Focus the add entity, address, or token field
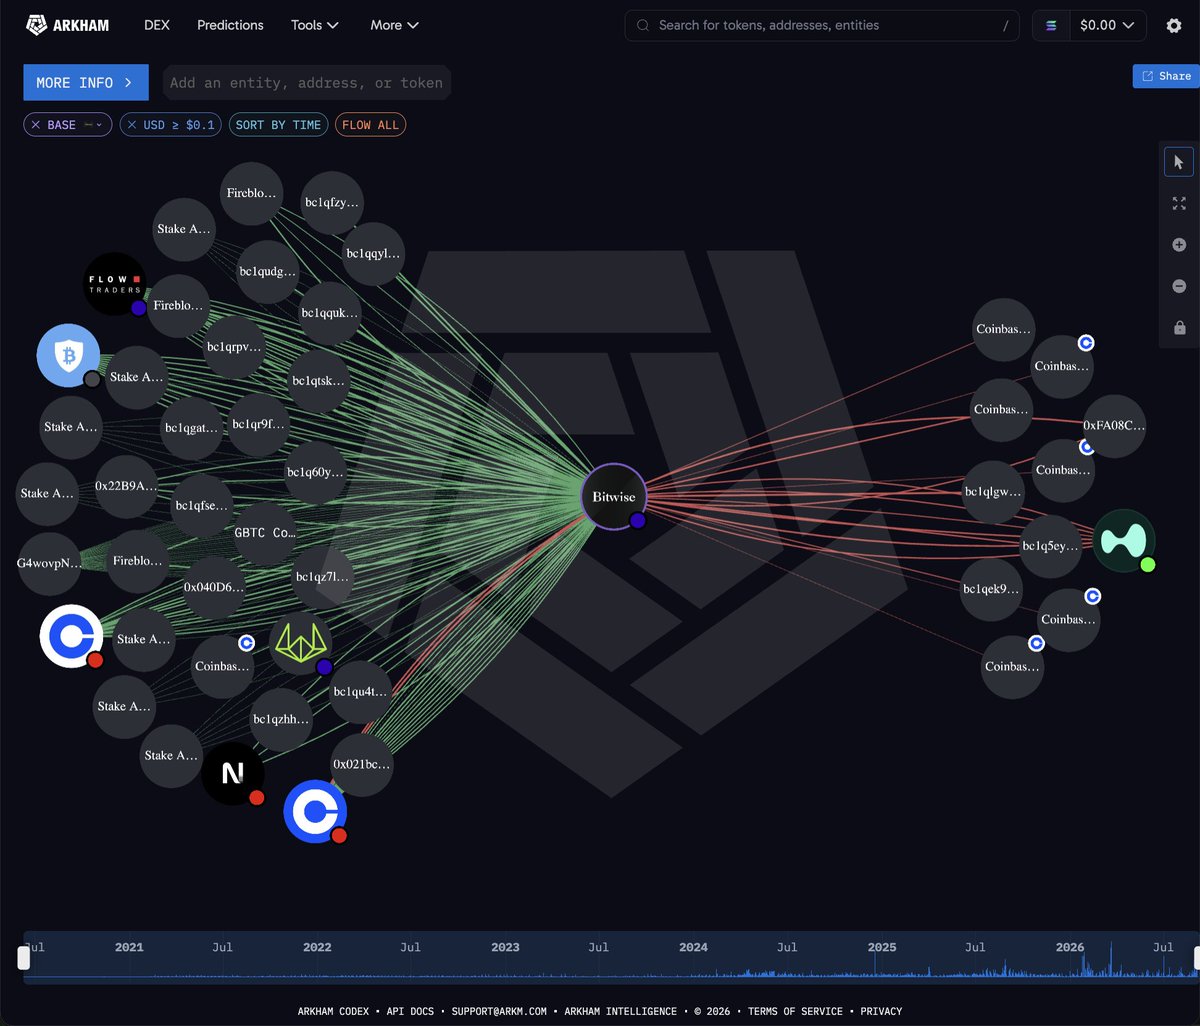 pos(305,83)
